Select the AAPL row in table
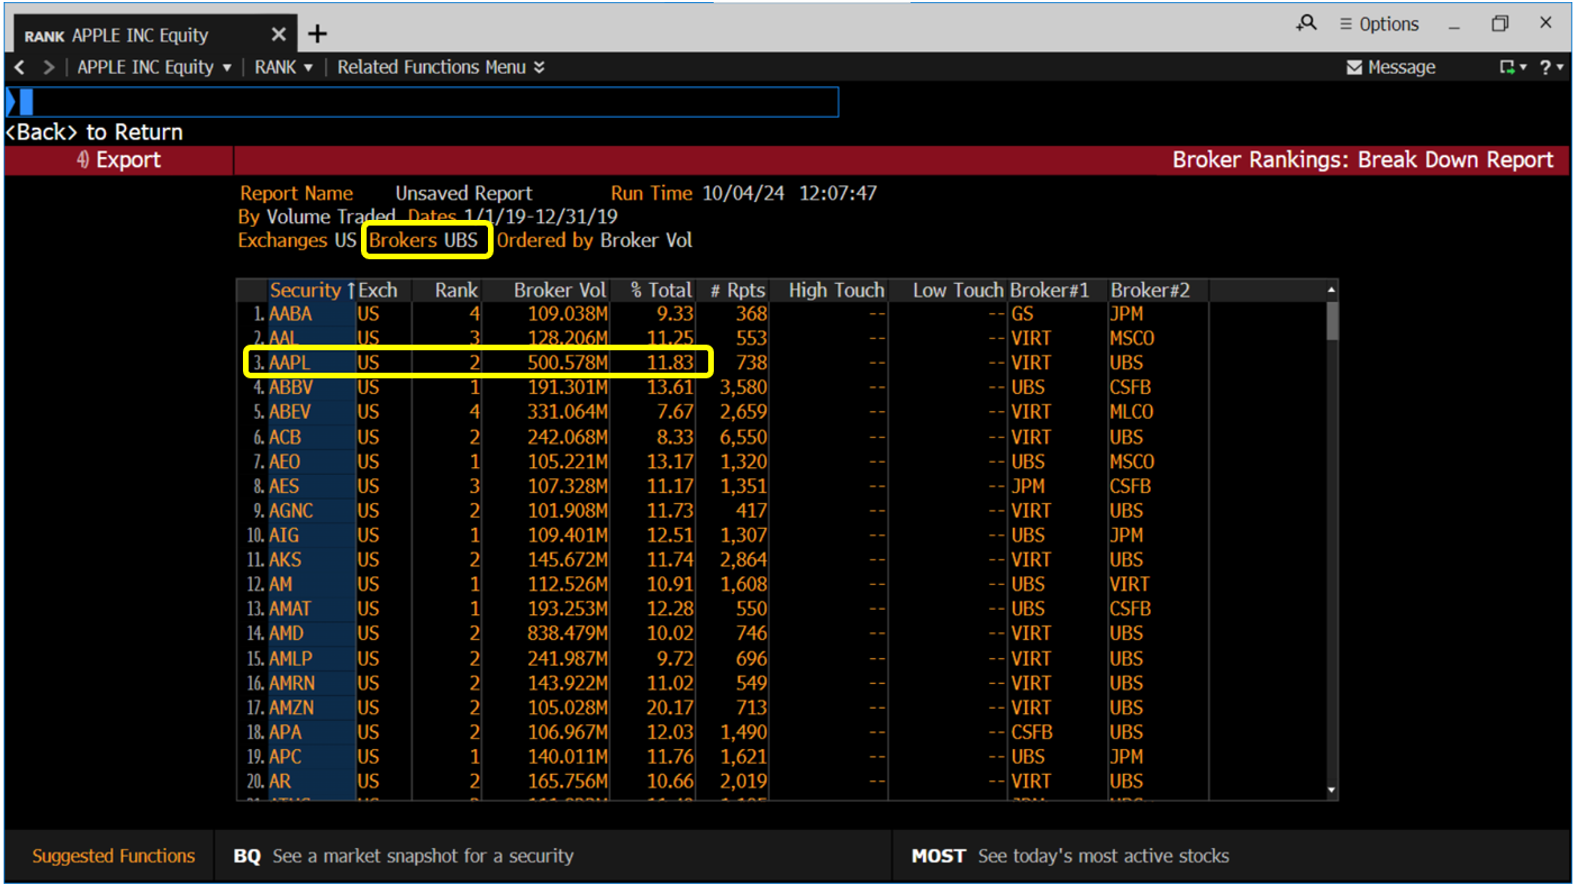Image resolution: width=1578 pixels, height=887 pixels. pyautogui.click(x=290, y=363)
